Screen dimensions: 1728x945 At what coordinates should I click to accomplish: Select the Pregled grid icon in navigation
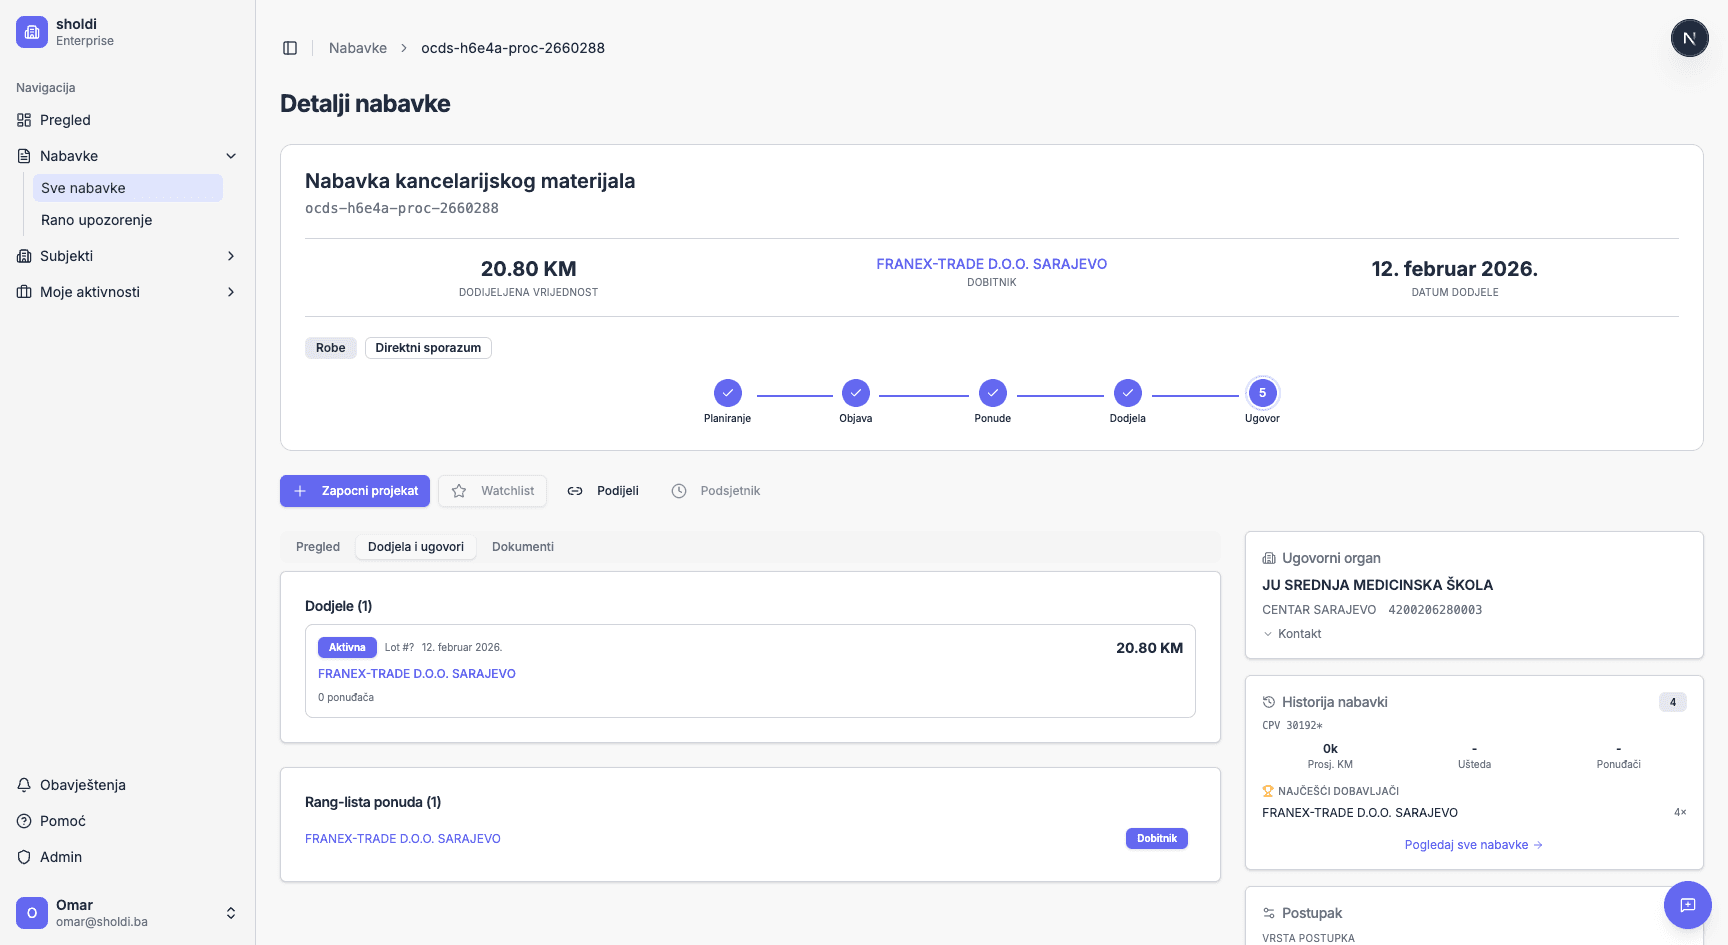pyautogui.click(x=23, y=120)
